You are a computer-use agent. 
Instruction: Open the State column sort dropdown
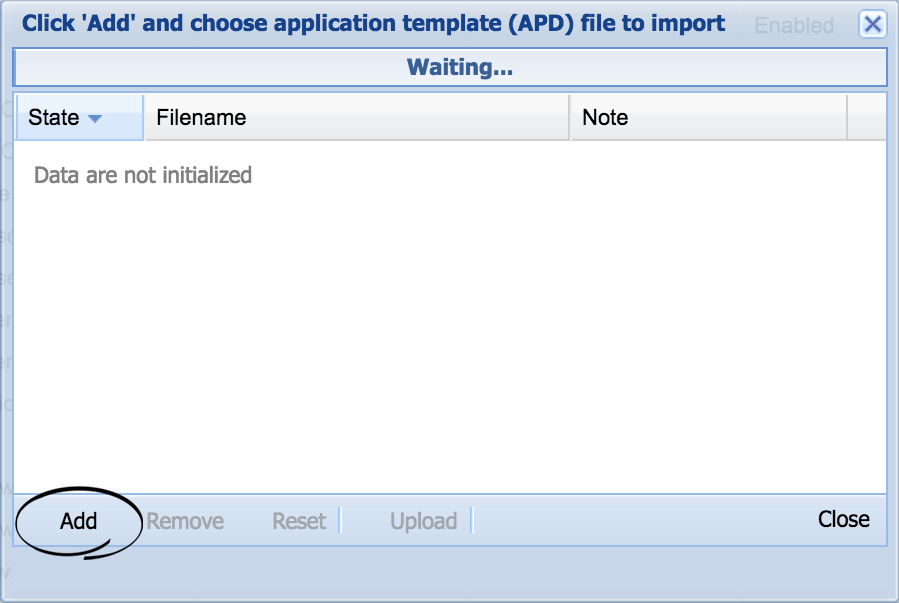(x=93, y=117)
